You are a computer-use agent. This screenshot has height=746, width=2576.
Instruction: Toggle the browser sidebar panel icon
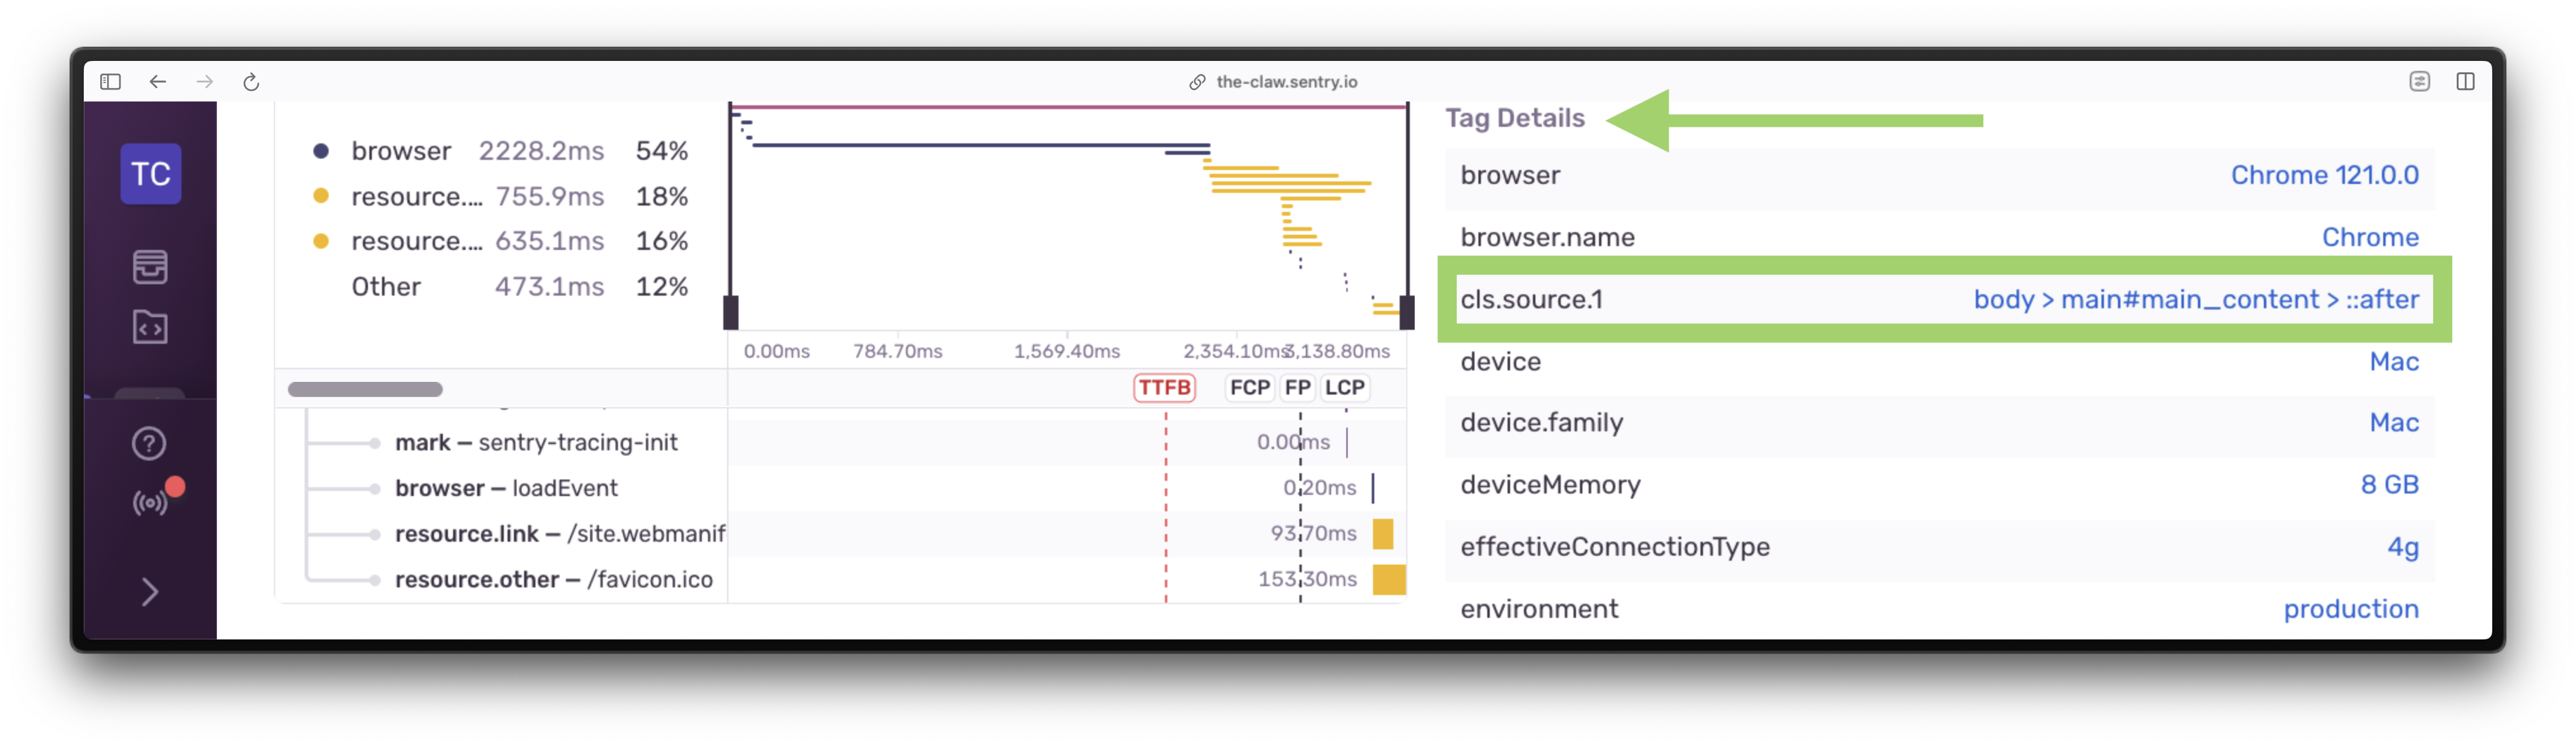coord(111,82)
